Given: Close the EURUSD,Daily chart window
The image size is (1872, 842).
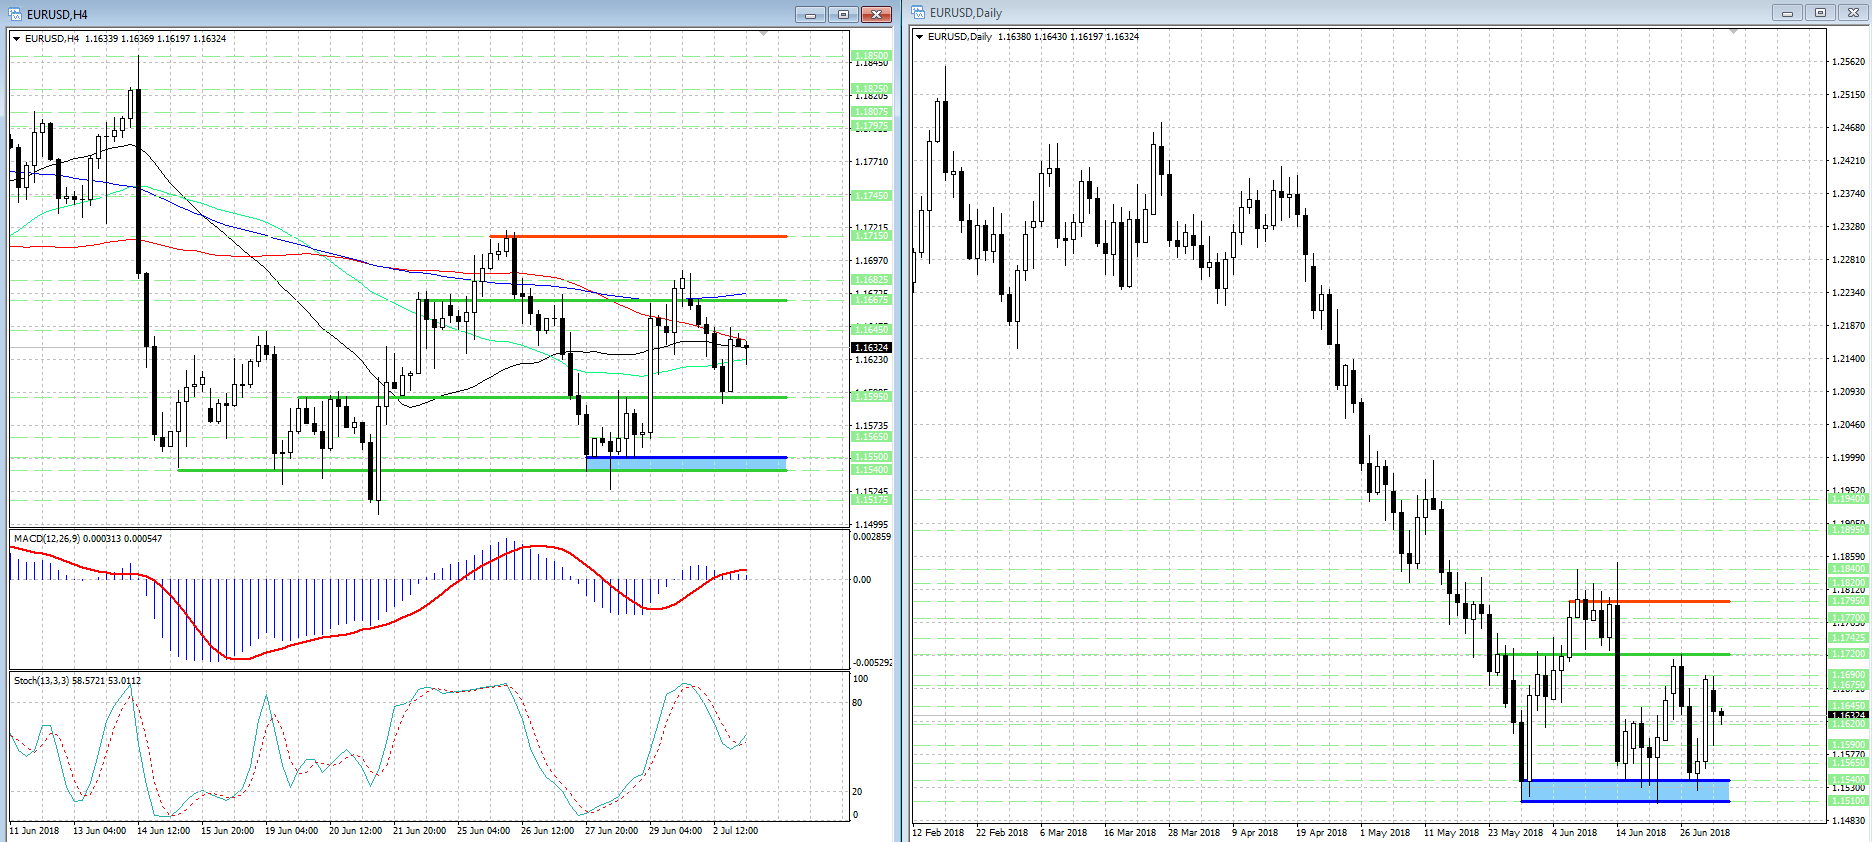Looking at the screenshot, I should click(x=1853, y=13).
